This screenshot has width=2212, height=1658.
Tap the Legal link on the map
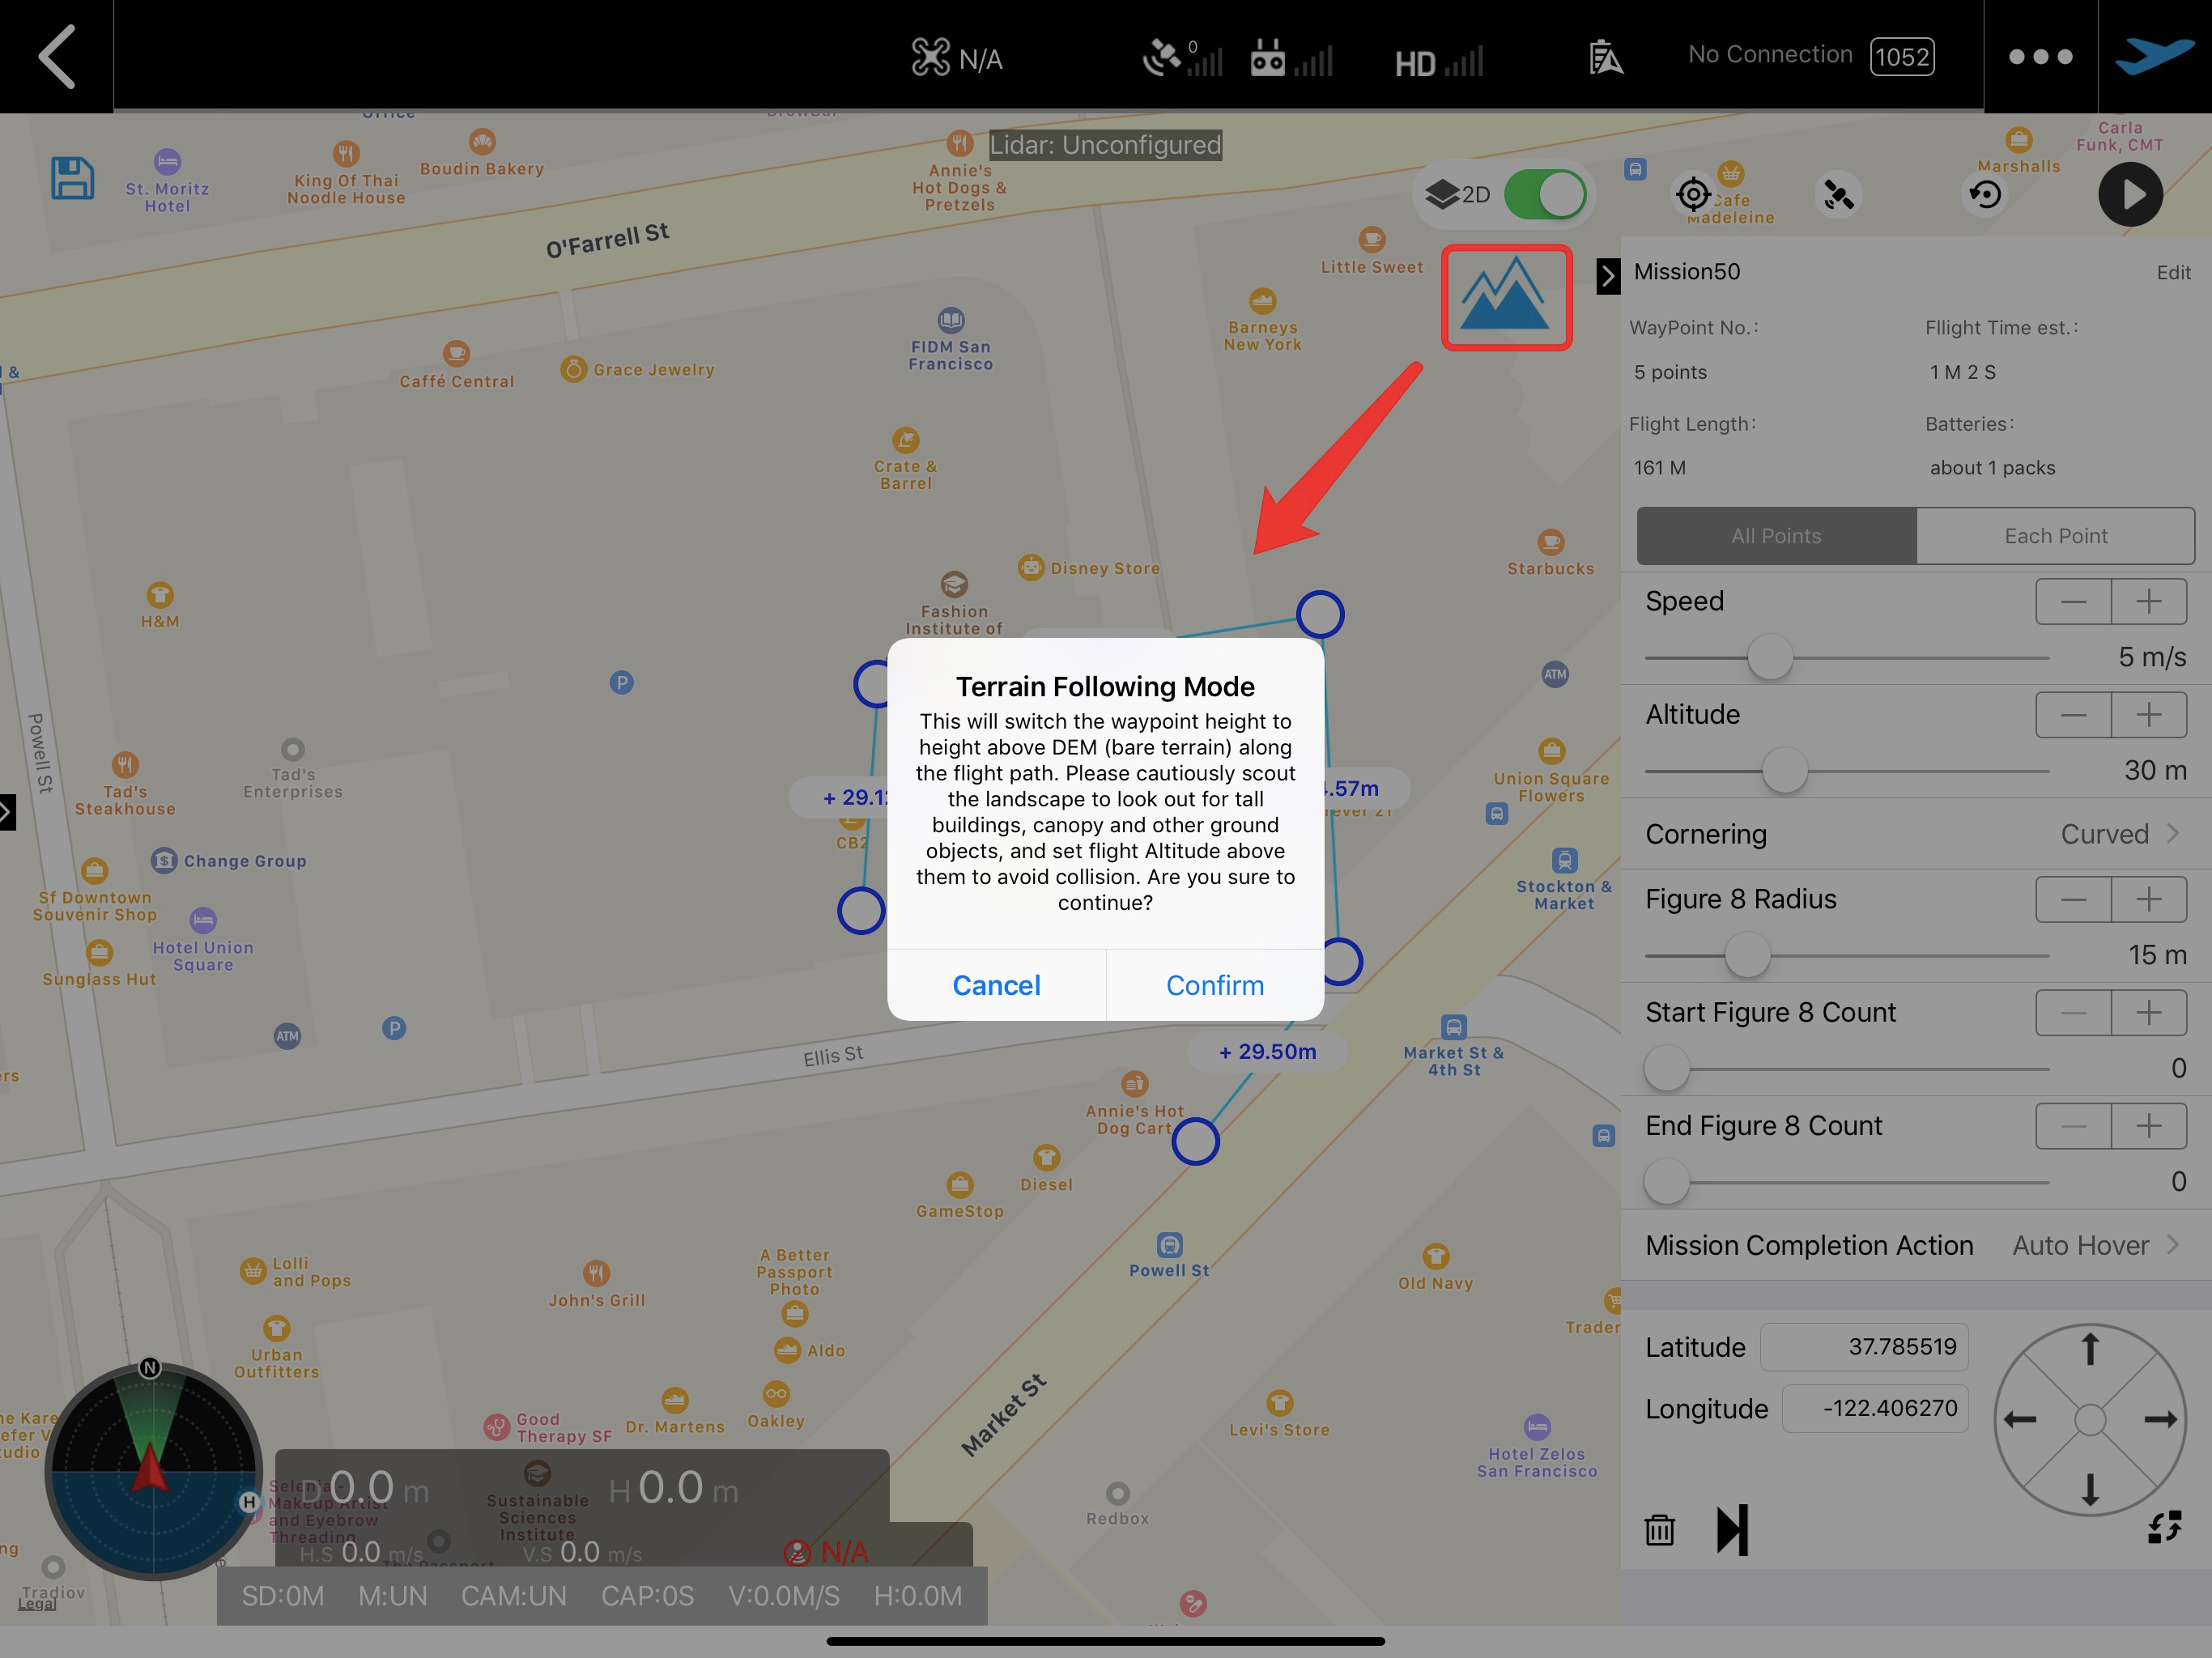37,1604
